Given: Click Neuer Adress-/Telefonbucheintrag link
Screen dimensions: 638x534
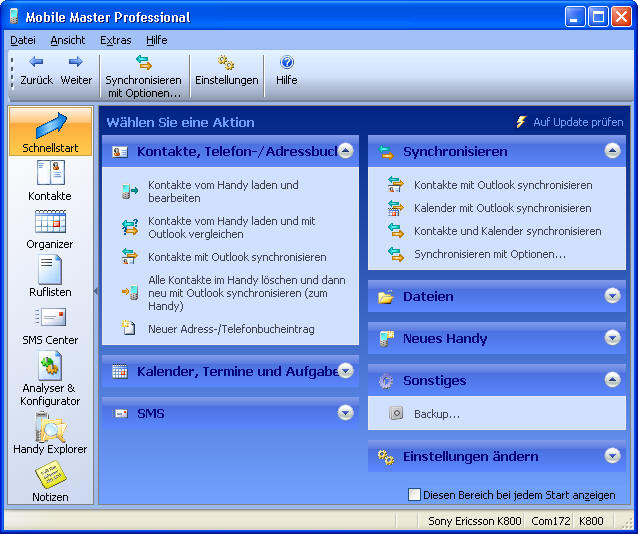Looking at the screenshot, I should coord(231,329).
